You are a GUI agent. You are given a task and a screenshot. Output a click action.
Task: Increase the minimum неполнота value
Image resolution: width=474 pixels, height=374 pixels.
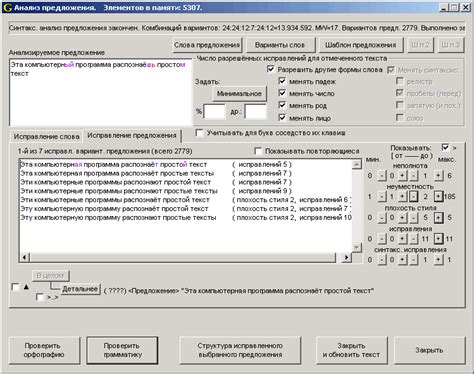(403, 176)
